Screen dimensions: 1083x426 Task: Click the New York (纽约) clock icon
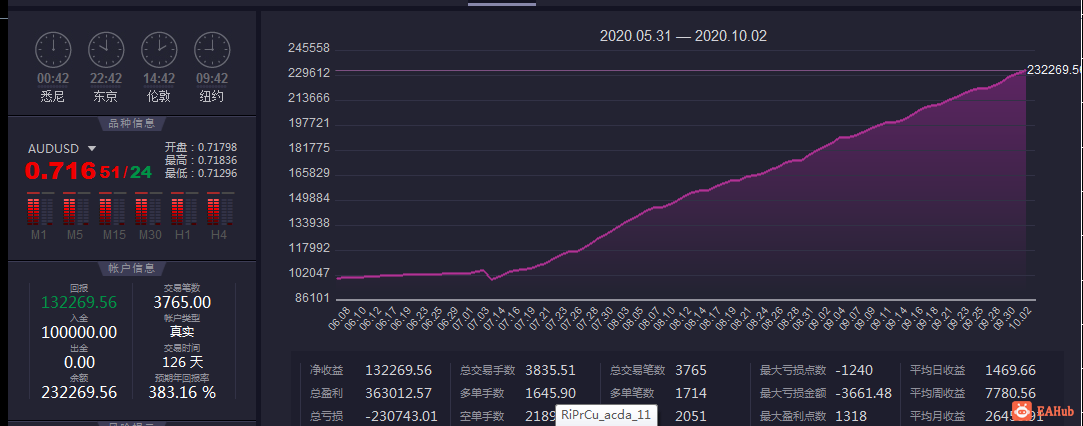click(x=212, y=50)
